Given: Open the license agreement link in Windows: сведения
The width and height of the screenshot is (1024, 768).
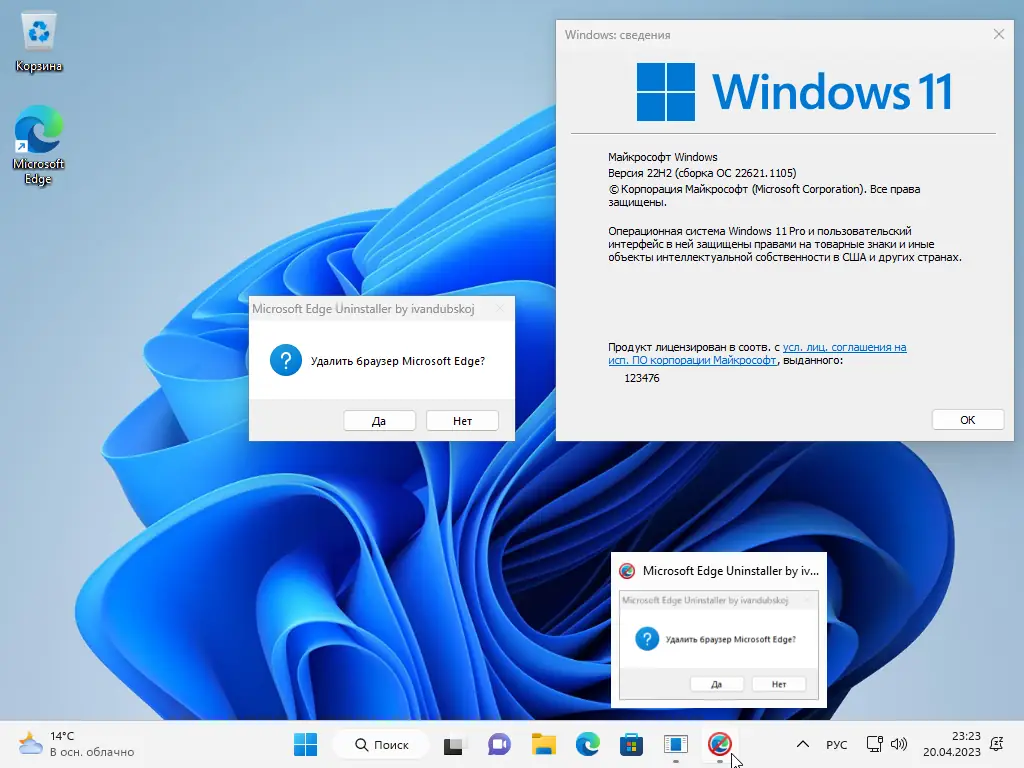Looking at the screenshot, I should (x=758, y=353).
